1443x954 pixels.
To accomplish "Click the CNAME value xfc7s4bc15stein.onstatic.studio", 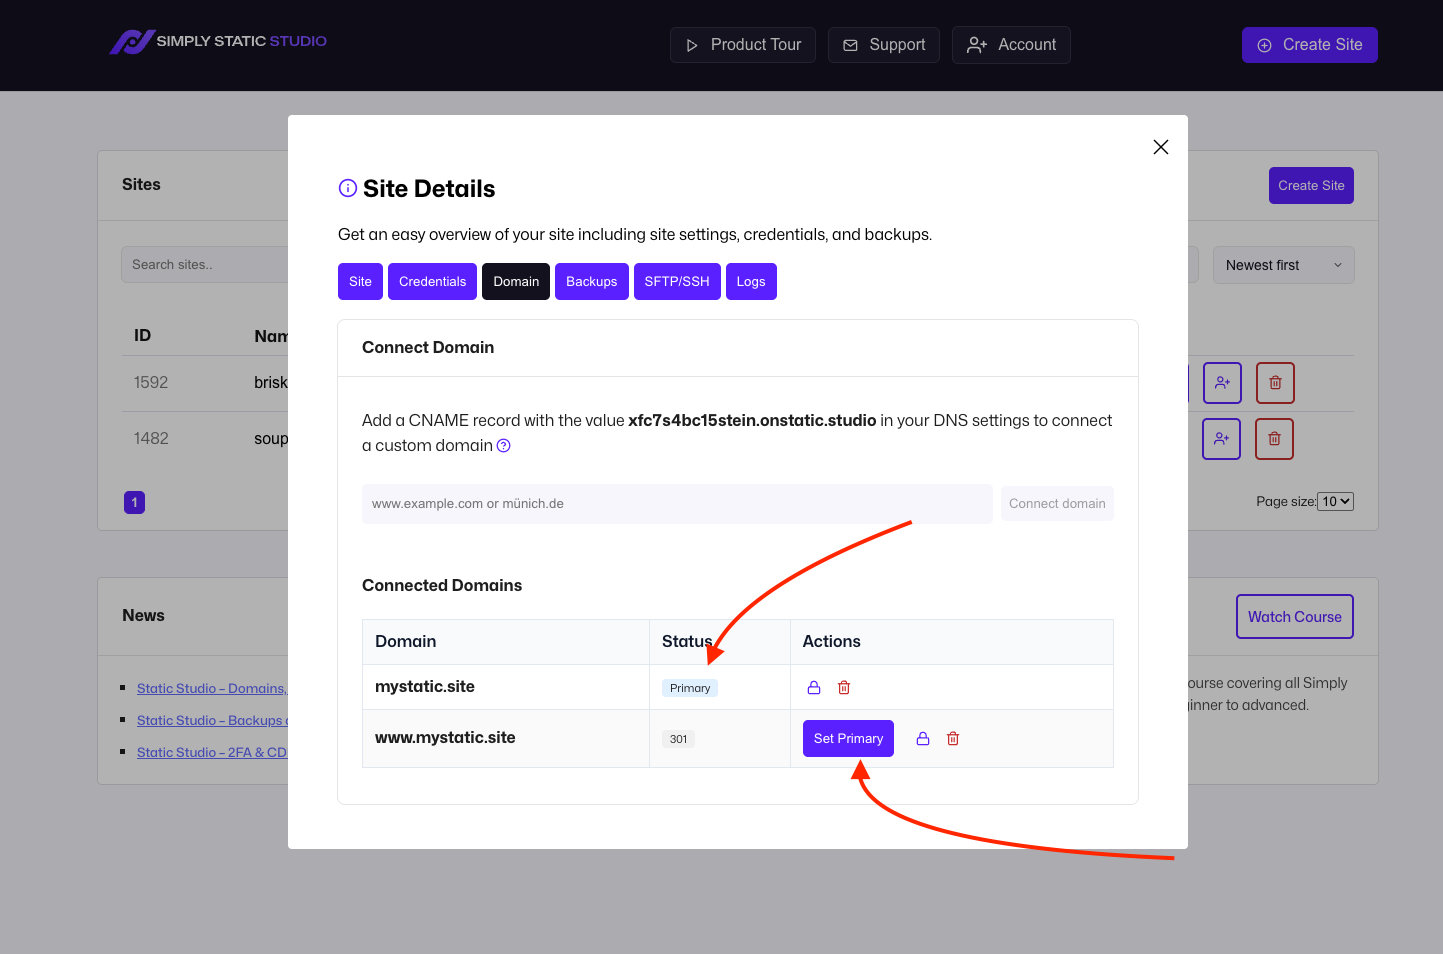I will pos(752,421).
